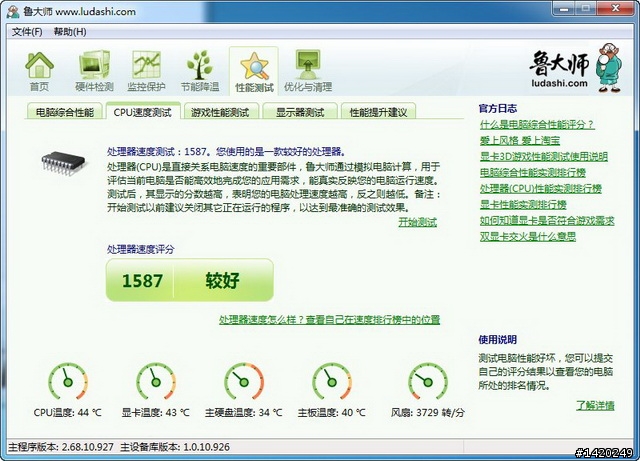The width and height of the screenshot is (640, 461).
Task: Open the 文件(F) menu
Action: coord(27,32)
